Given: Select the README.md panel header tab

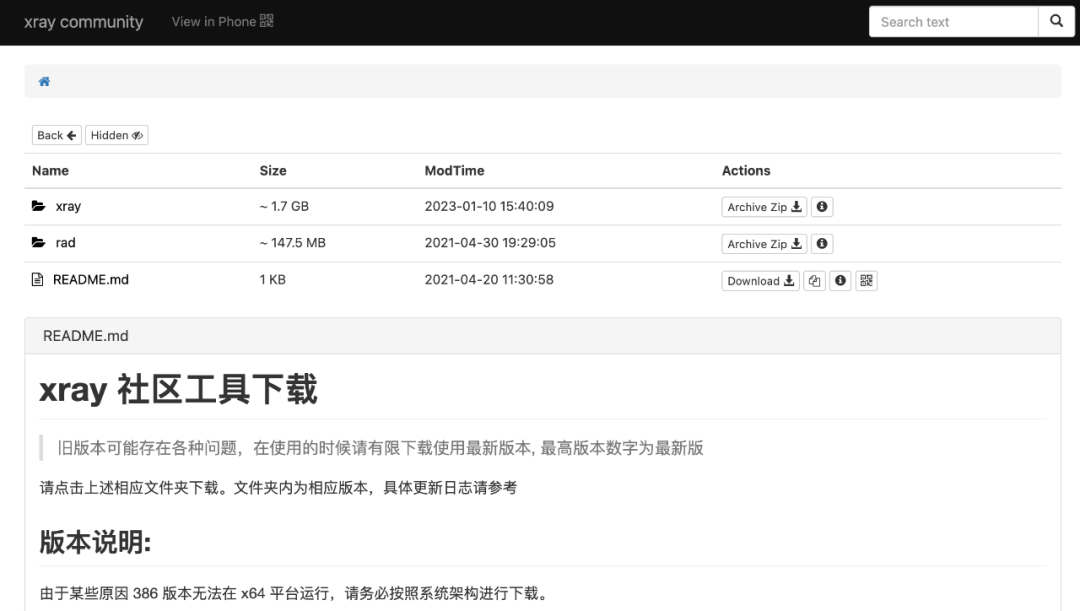Looking at the screenshot, I should [x=83, y=336].
